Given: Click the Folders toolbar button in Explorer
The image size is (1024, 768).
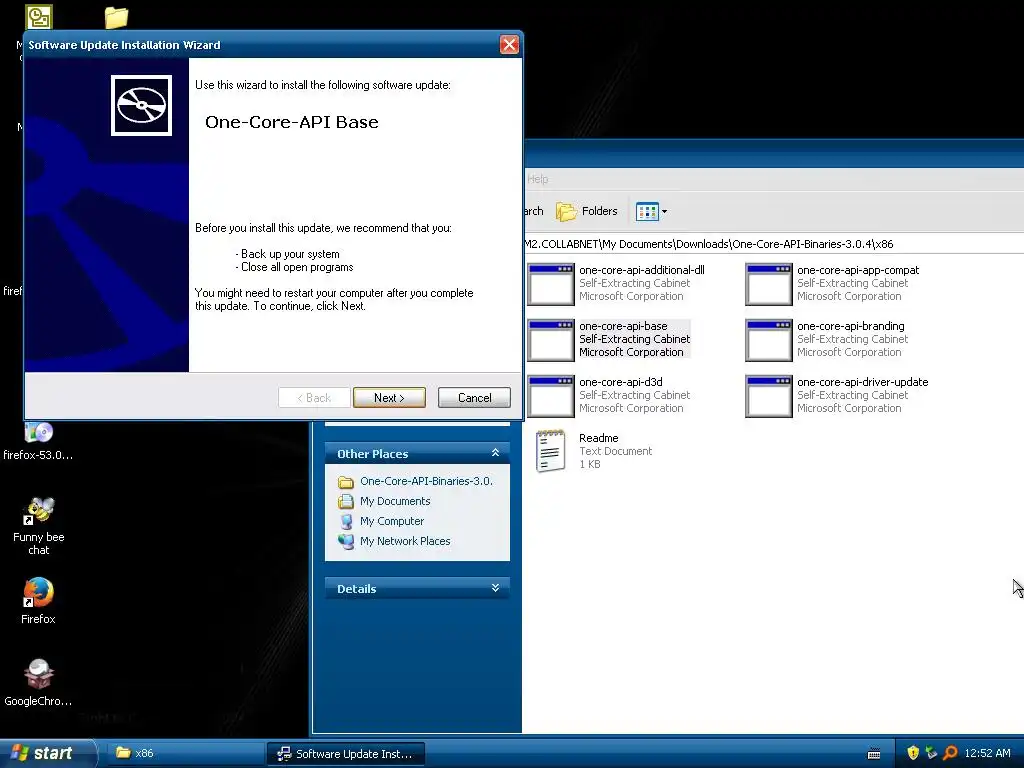Looking at the screenshot, I should click(x=586, y=211).
